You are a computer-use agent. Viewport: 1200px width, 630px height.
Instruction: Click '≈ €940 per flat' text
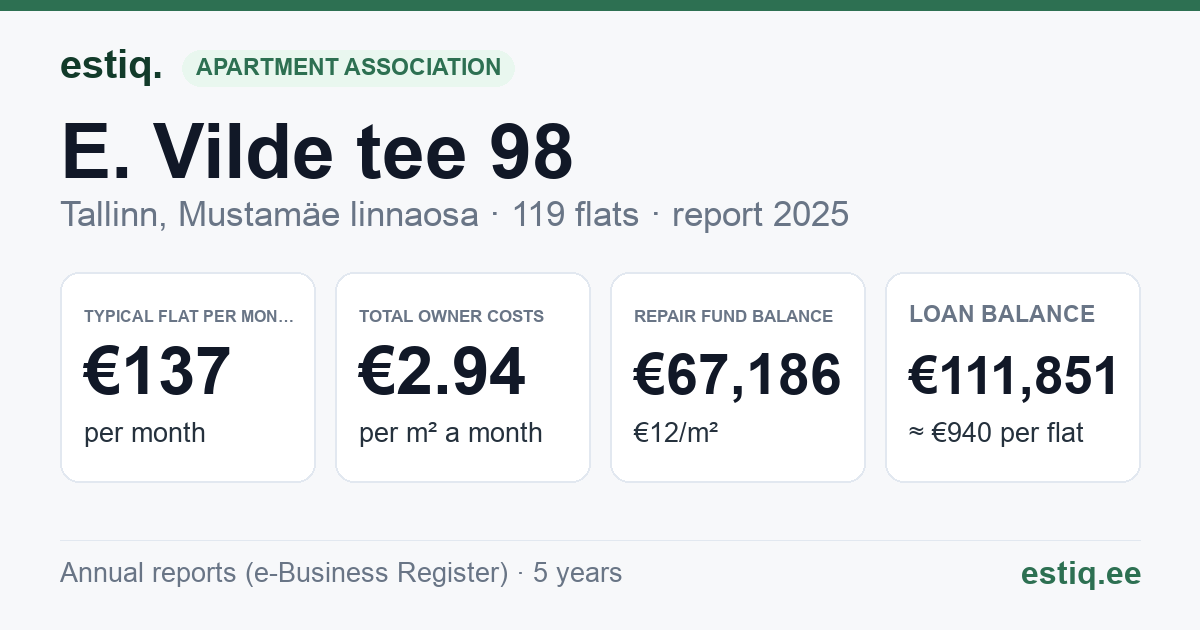996,433
